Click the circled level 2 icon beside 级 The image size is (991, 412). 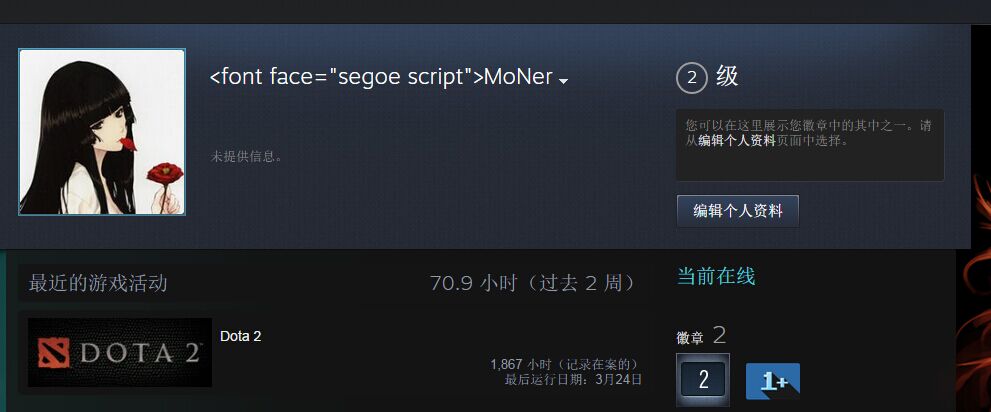691,78
